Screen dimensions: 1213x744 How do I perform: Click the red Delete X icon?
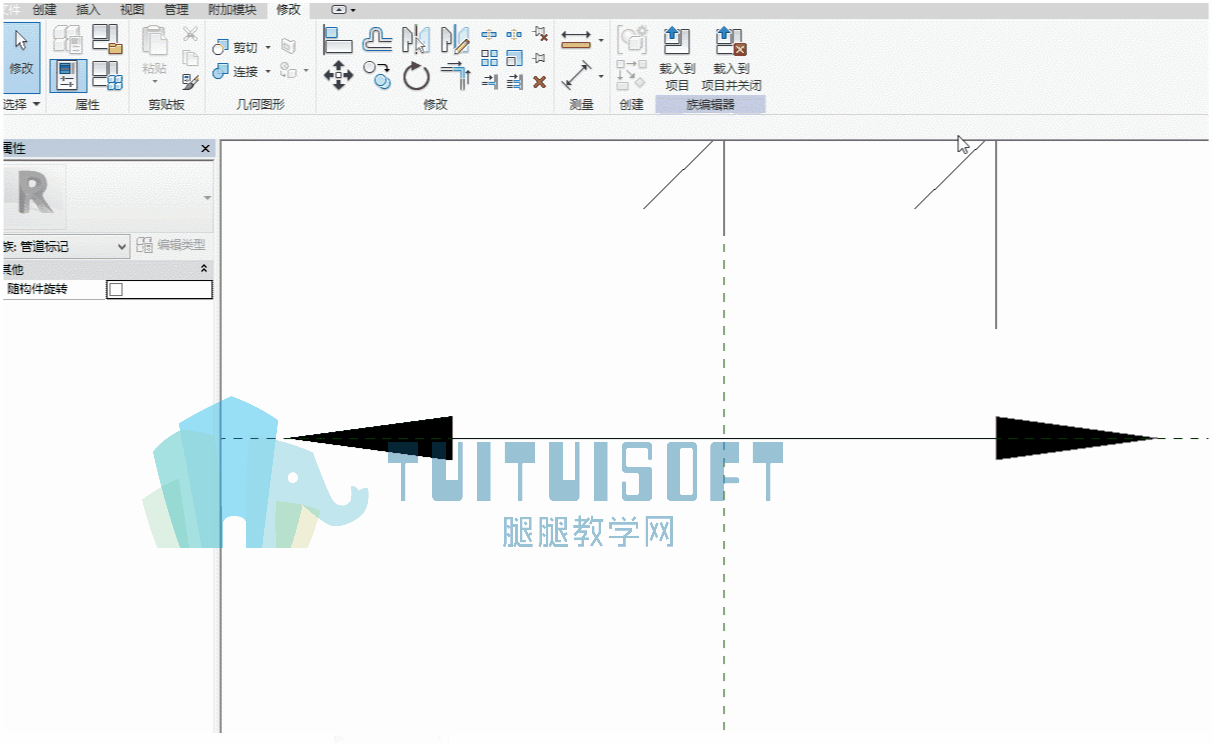click(x=539, y=82)
